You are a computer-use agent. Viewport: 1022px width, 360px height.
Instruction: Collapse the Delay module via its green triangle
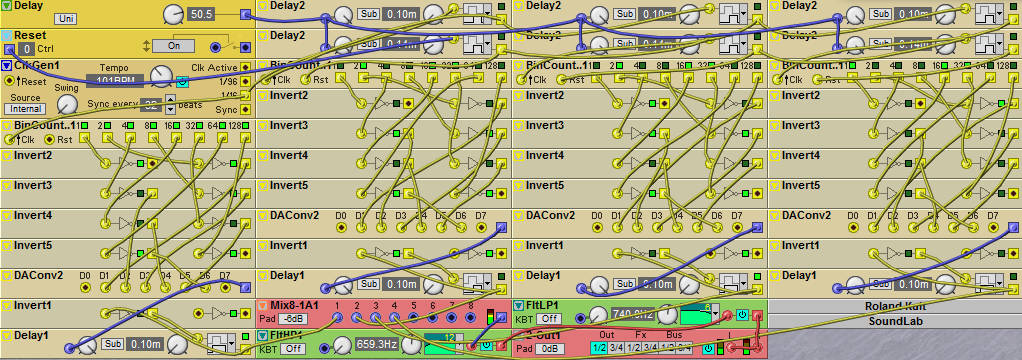click(7, 5)
